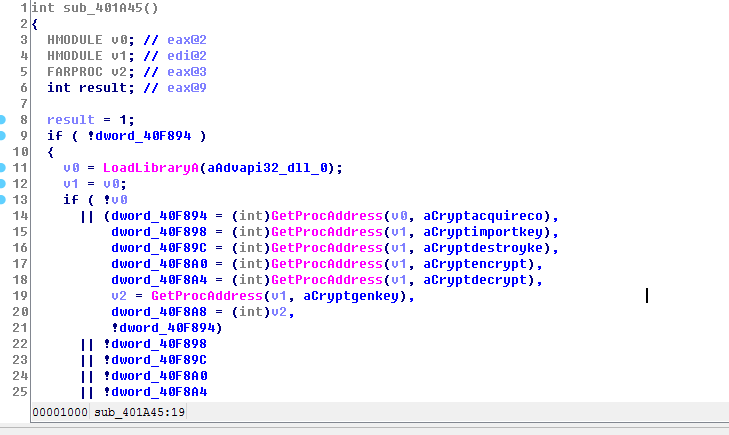Click the blue dot next to line 12
Viewport: 729px width, 435px height.
click(x=3, y=183)
